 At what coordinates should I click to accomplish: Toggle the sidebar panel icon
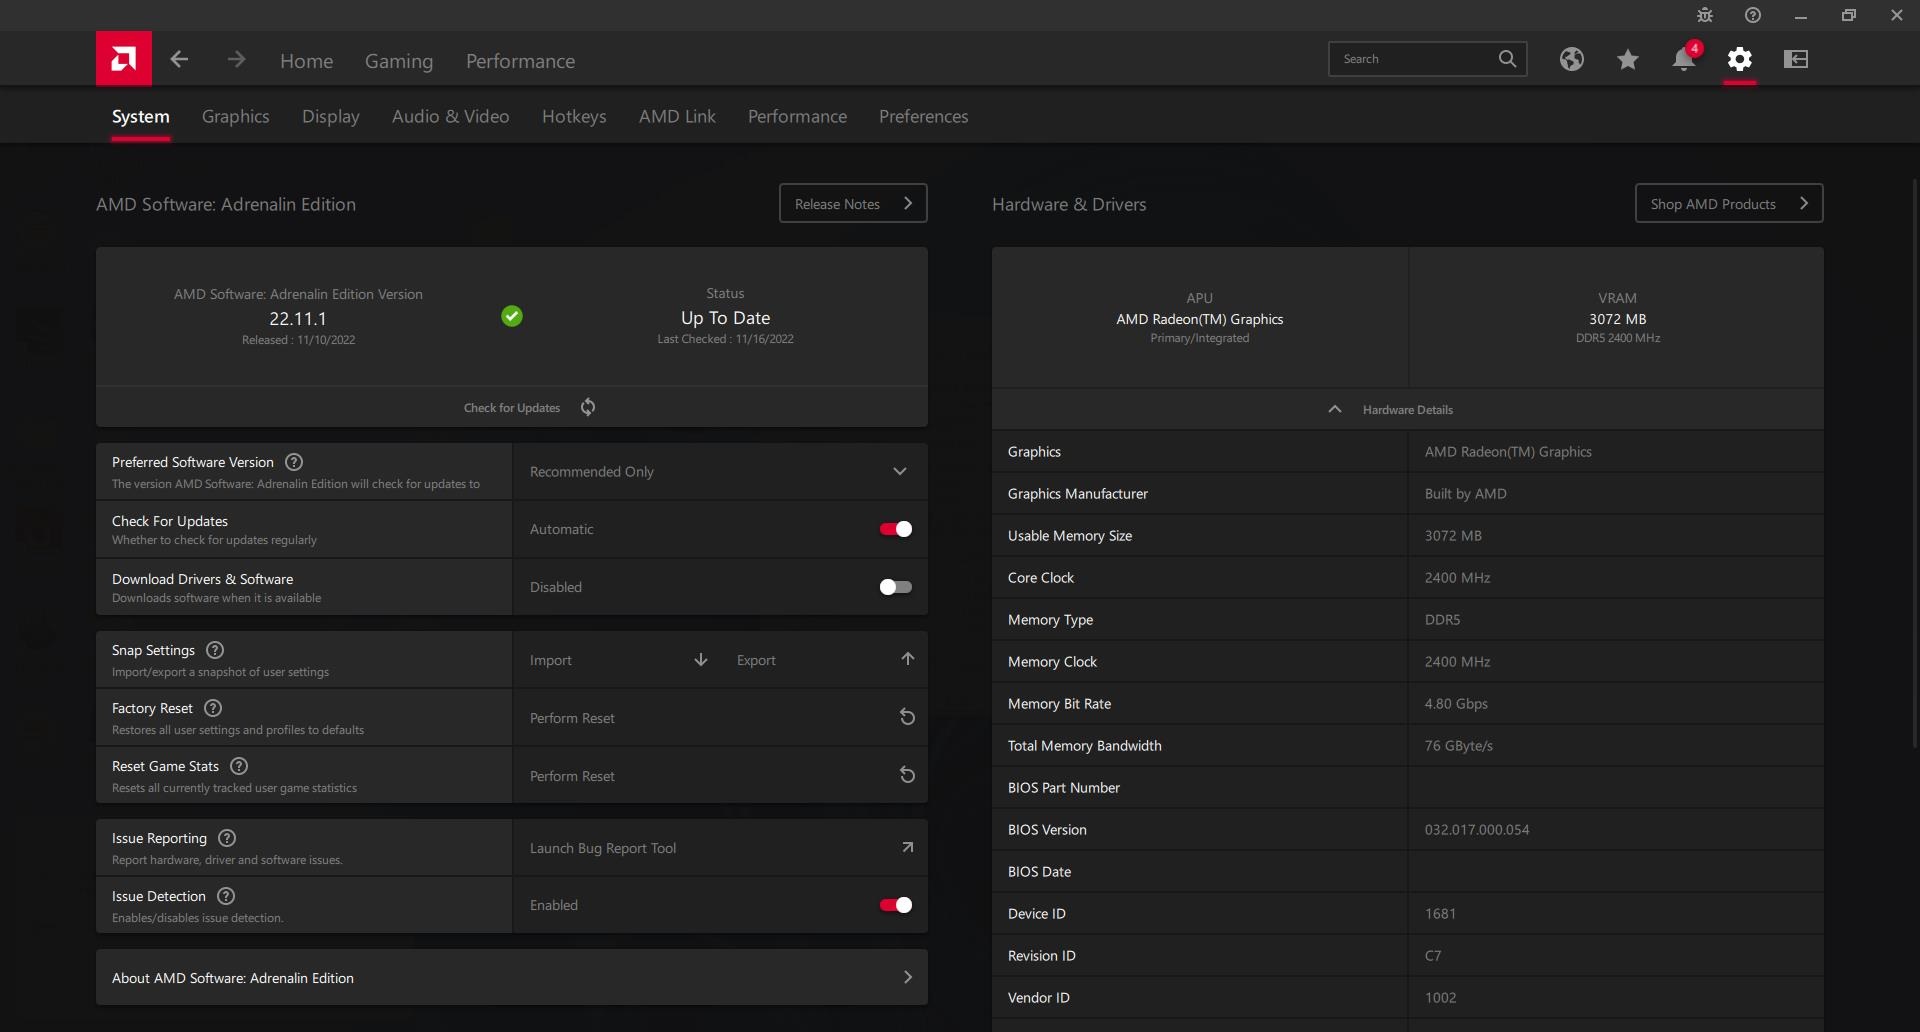click(1796, 59)
